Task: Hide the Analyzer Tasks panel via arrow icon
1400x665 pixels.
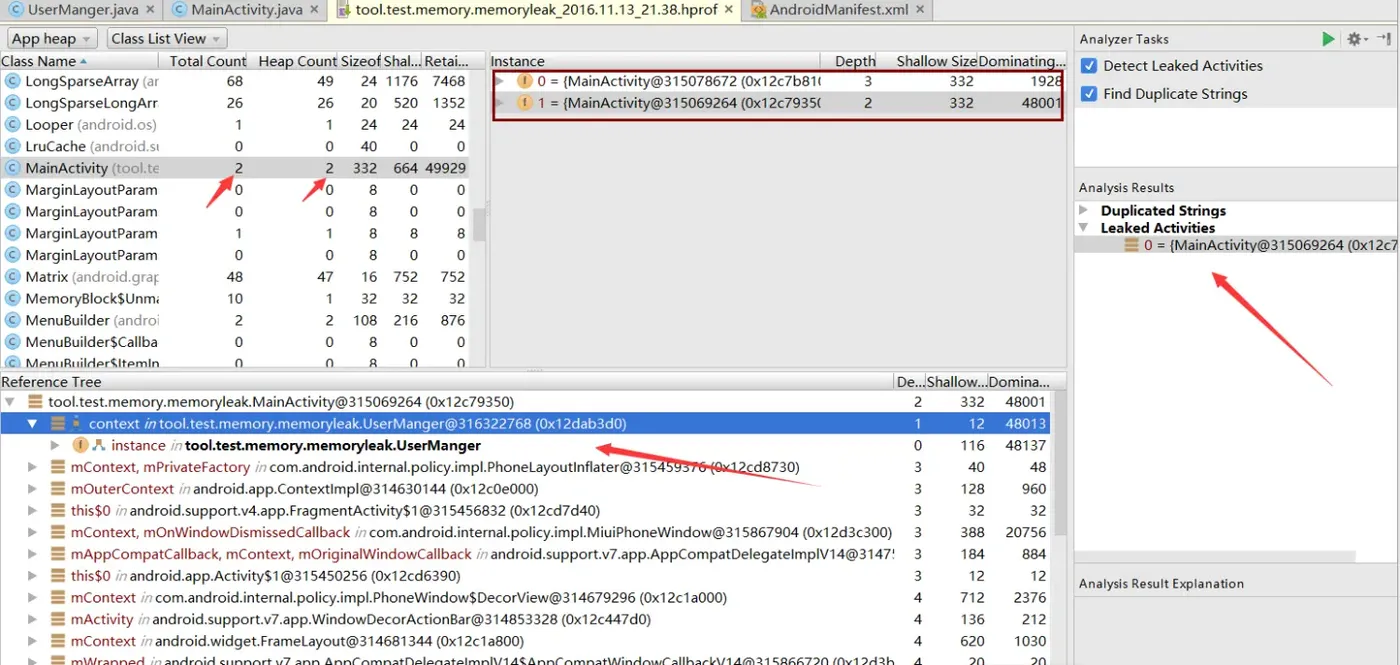Action: click(1384, 39)
